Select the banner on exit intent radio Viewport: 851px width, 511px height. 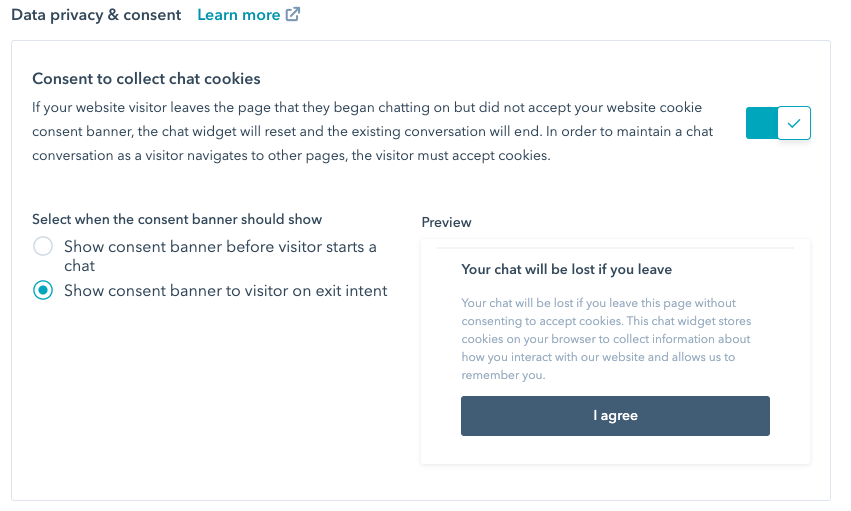[x=43, y=291]
